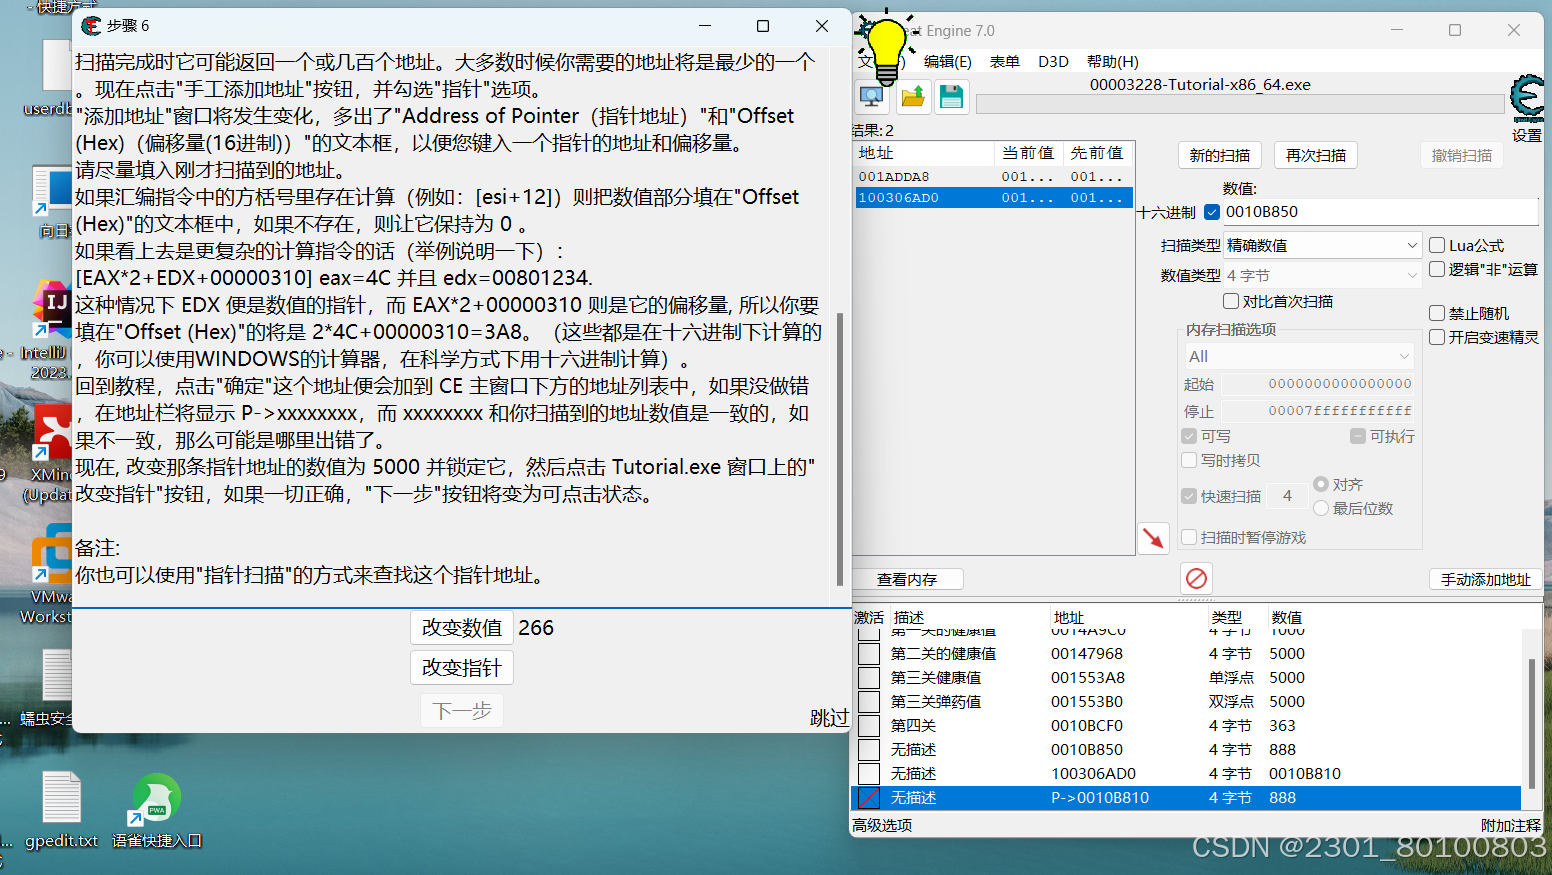Image resolution: width=1552 pixels, height=875 pixels.
Task: Select the 第三关健康值 address entry
Action: pyautogui.click(x=1186, y=678)
